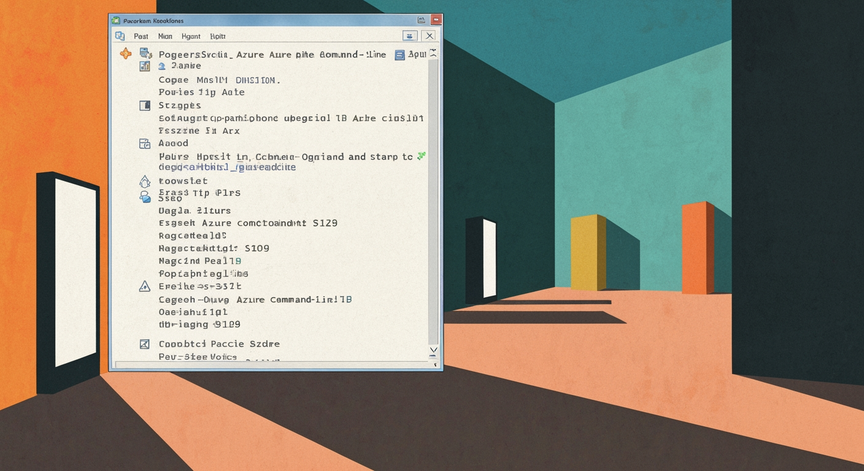Select the 'Pou-ies 11p Aate' row
Viewport: 864px width, 471px height.
point(201,92)
